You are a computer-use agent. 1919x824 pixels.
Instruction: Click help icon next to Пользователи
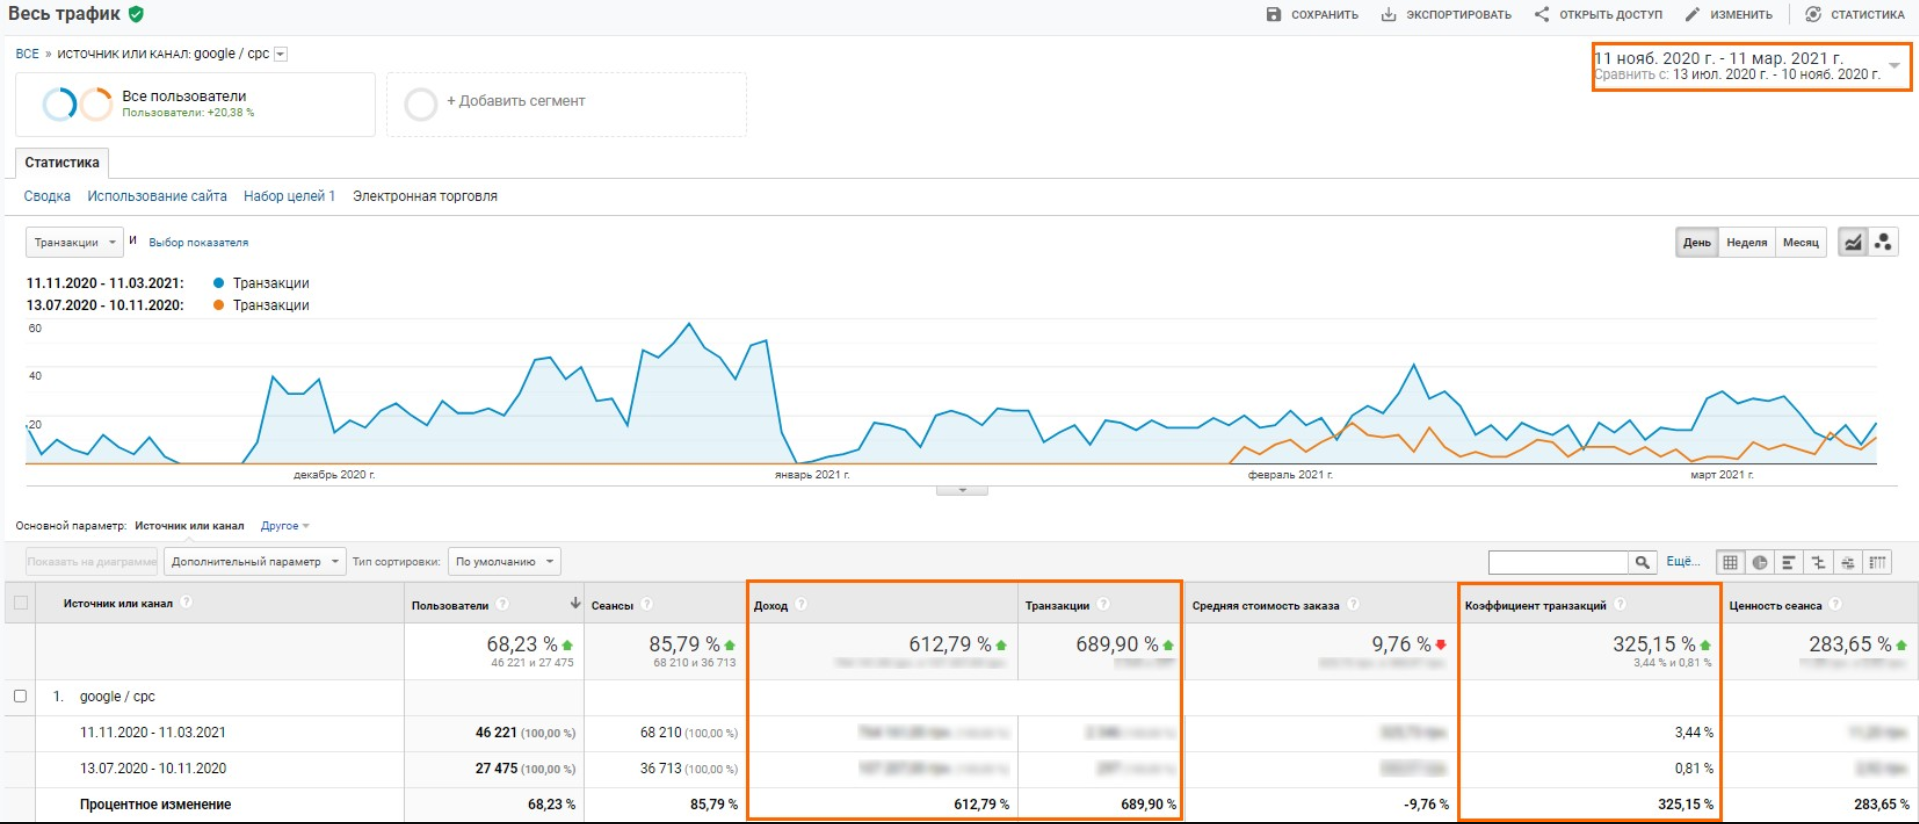pyautogui.click(x=503, y=604)
